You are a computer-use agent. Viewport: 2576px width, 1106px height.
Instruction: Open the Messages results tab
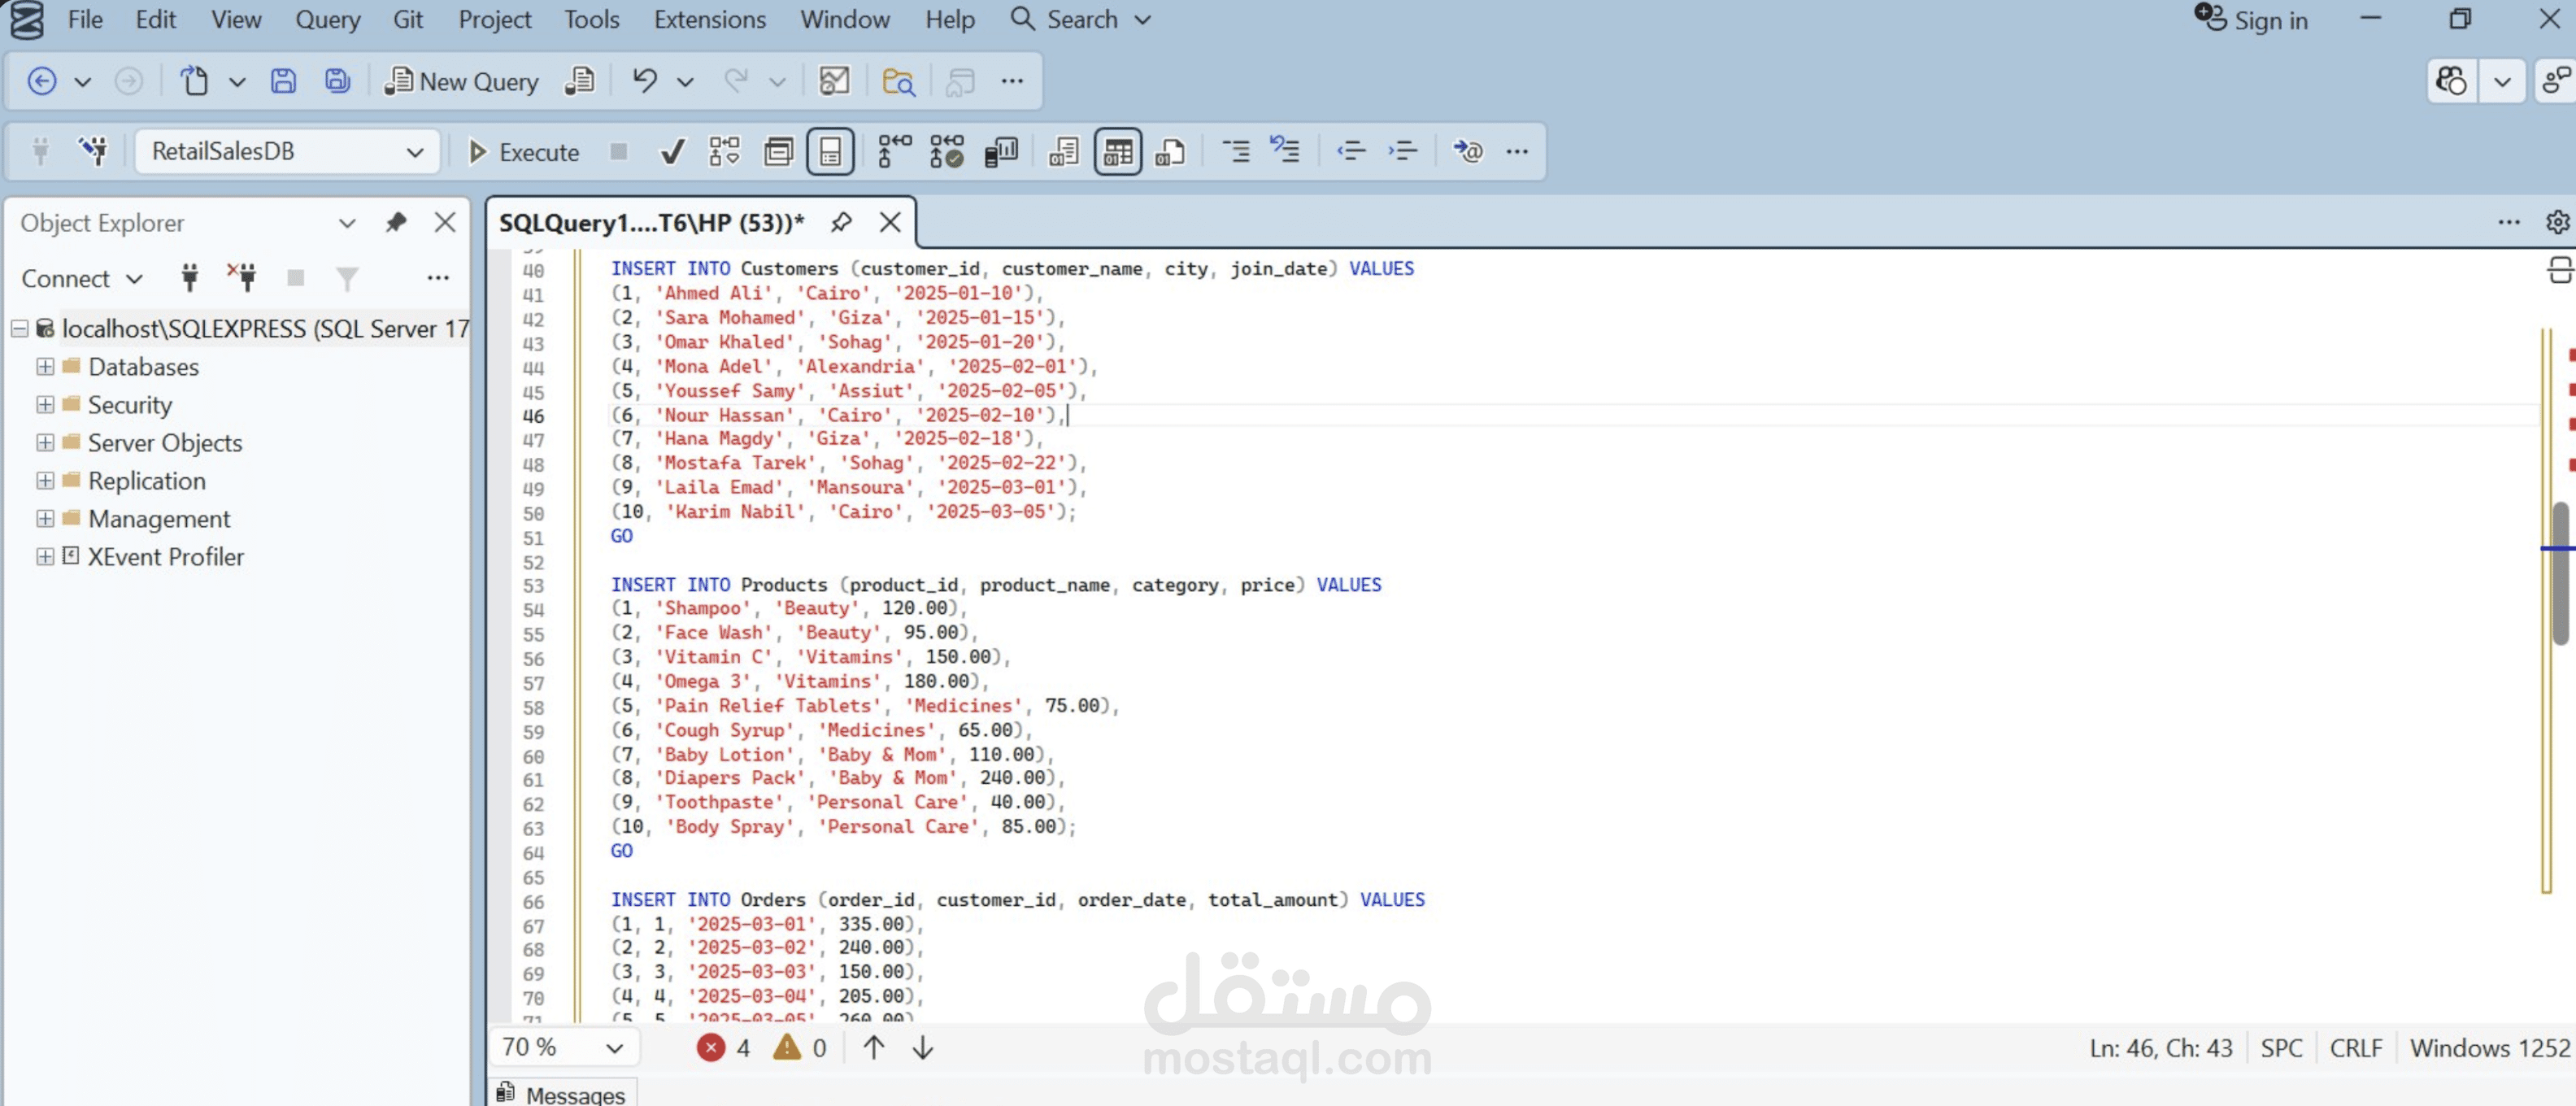pos(563,1094)
